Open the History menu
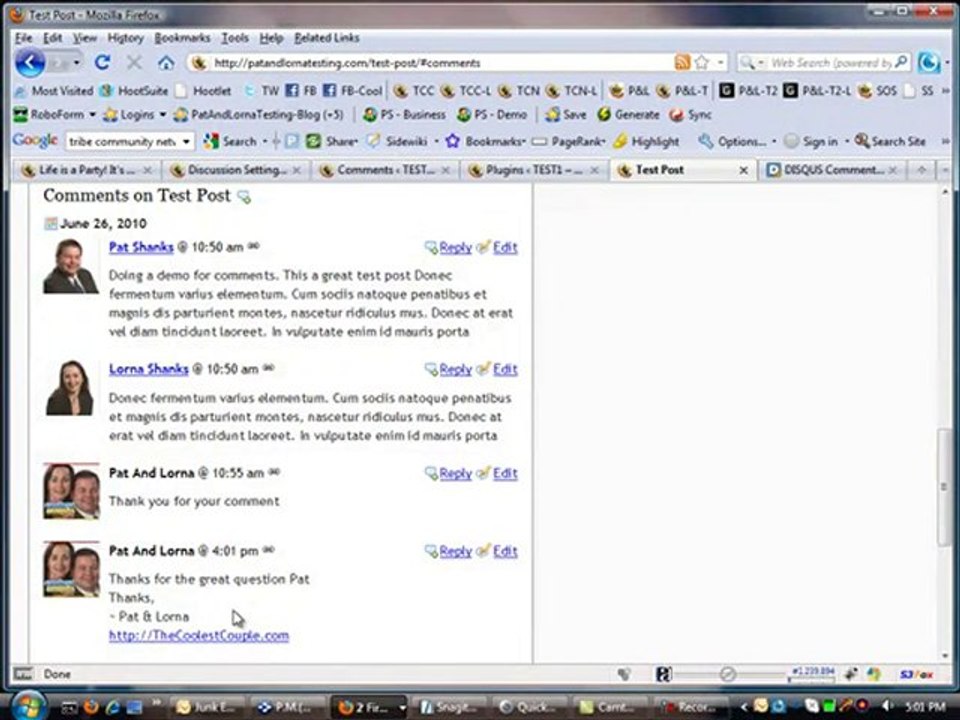960x720 pixels. (126, 38)
